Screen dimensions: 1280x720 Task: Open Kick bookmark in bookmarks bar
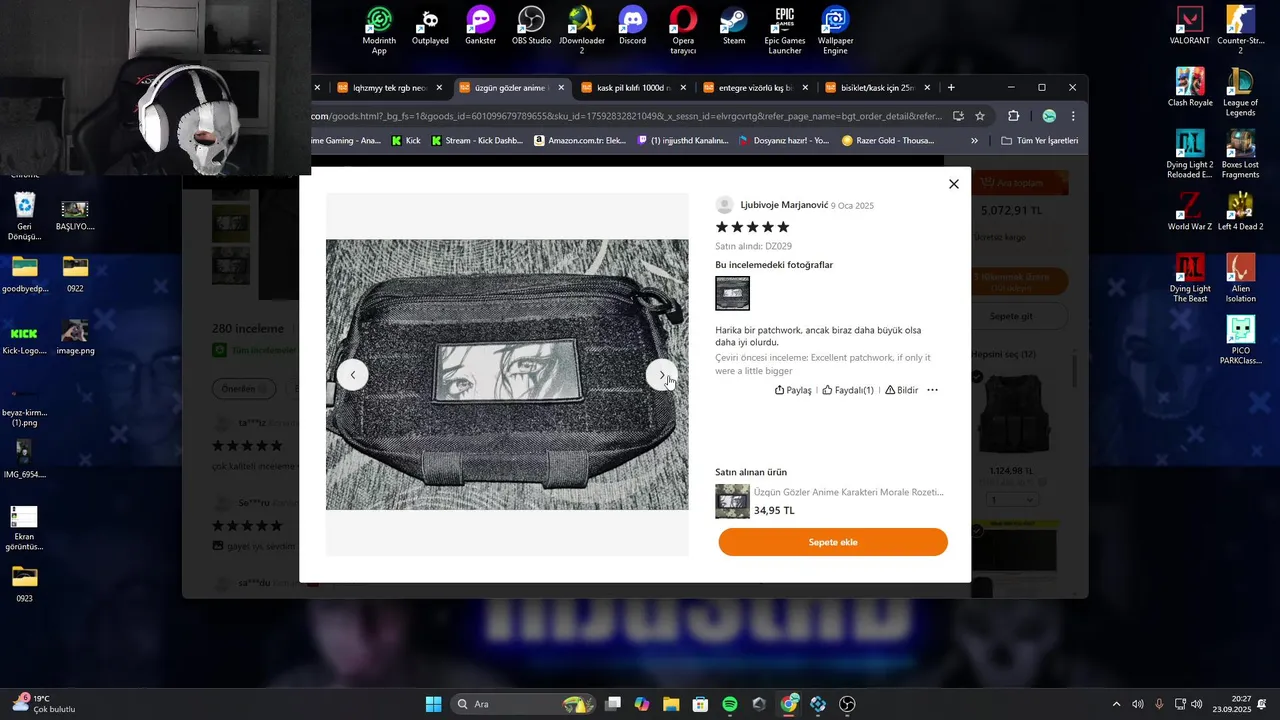click(406, 141)
